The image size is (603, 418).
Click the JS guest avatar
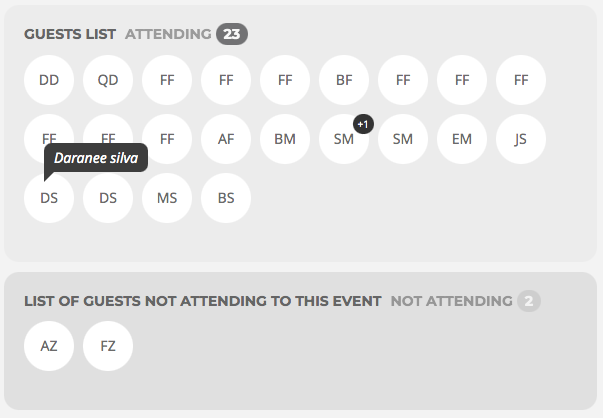tap(521, 139)
